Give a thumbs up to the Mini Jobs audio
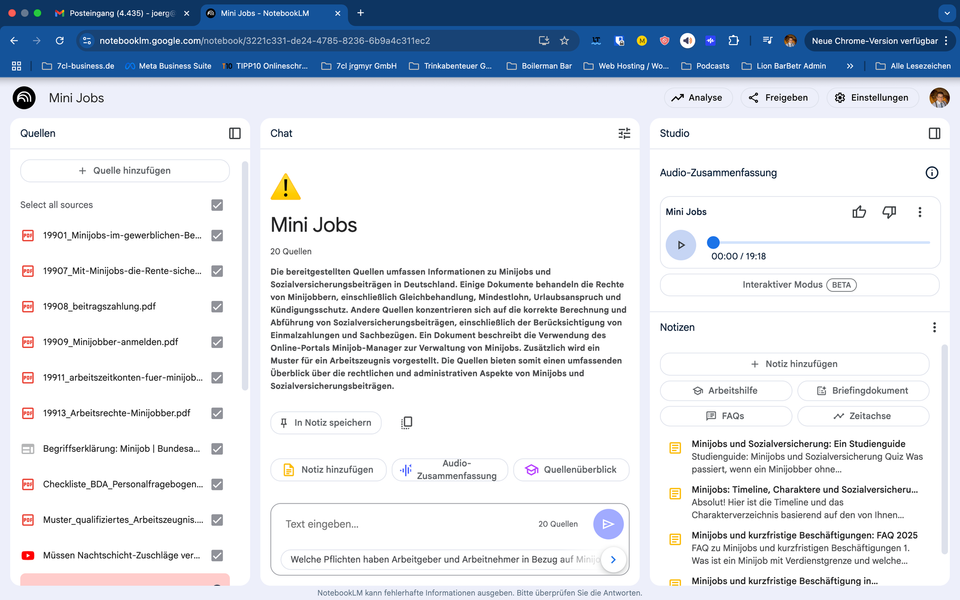The width and height of the screenshot is (960, 600). click(859, 212)
